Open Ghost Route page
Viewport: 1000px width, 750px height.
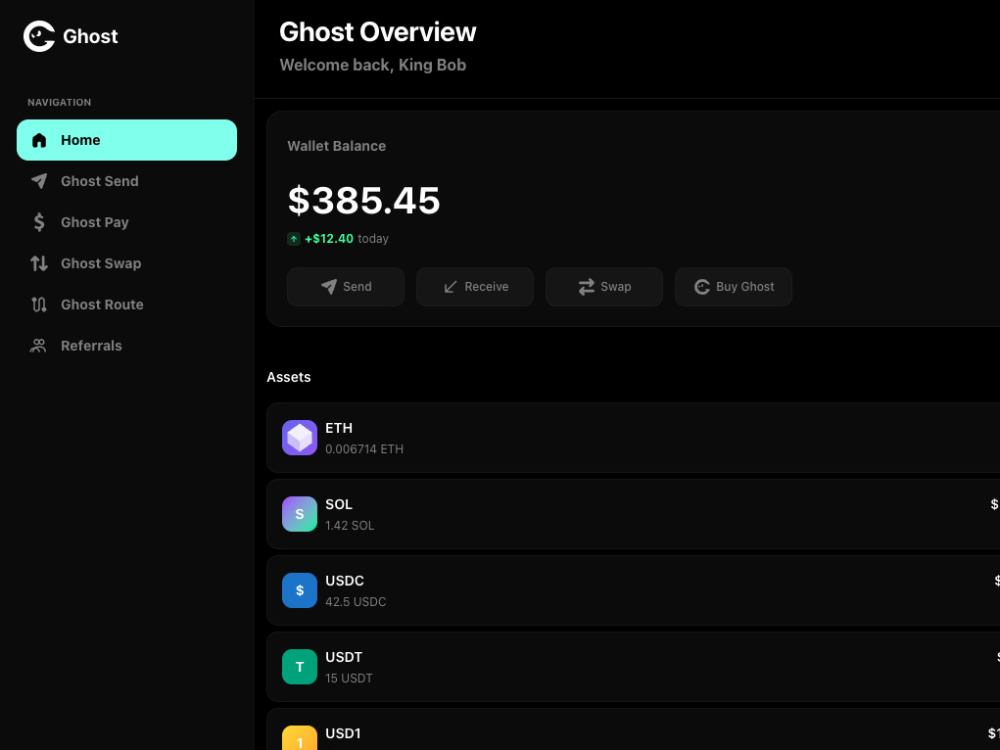[127, 305]
